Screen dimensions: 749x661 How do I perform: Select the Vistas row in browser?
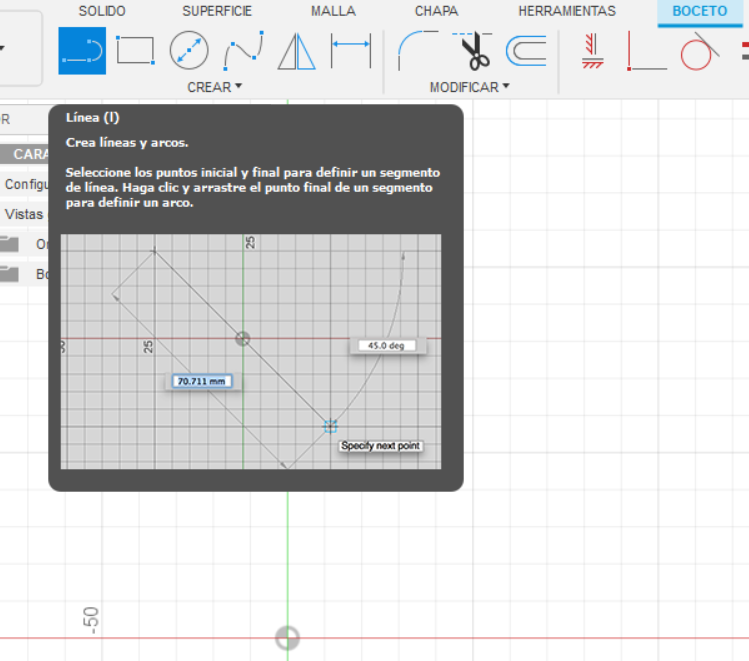[24, 214]
